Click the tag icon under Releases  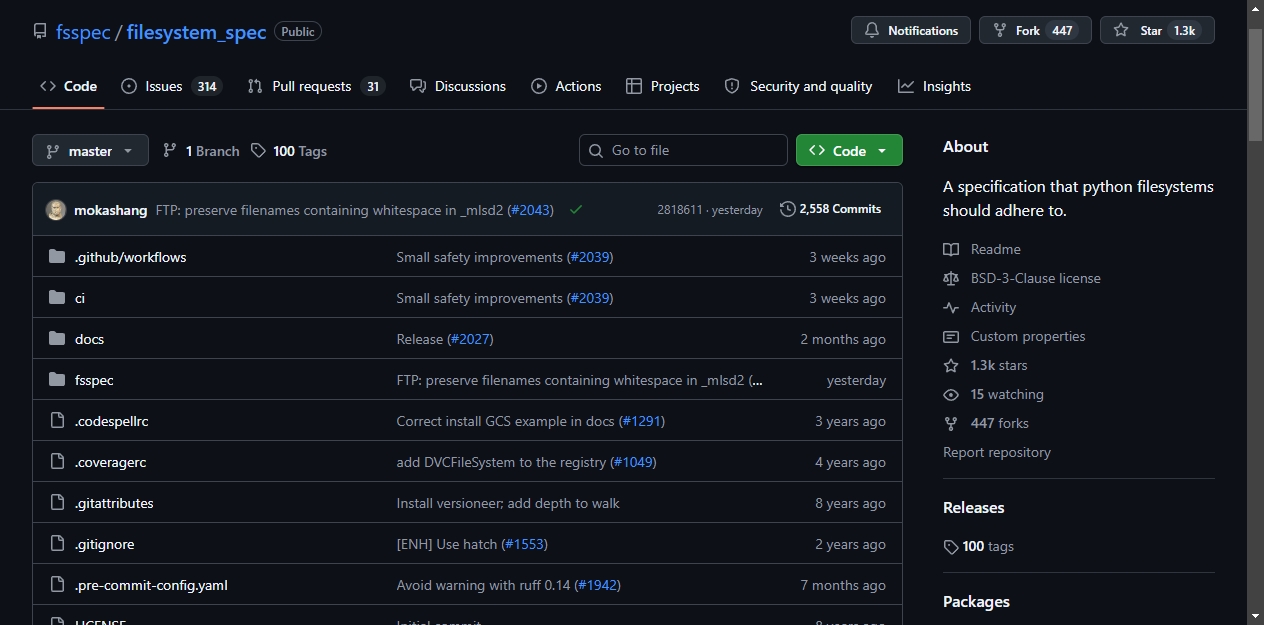click(x=951, y=547)
